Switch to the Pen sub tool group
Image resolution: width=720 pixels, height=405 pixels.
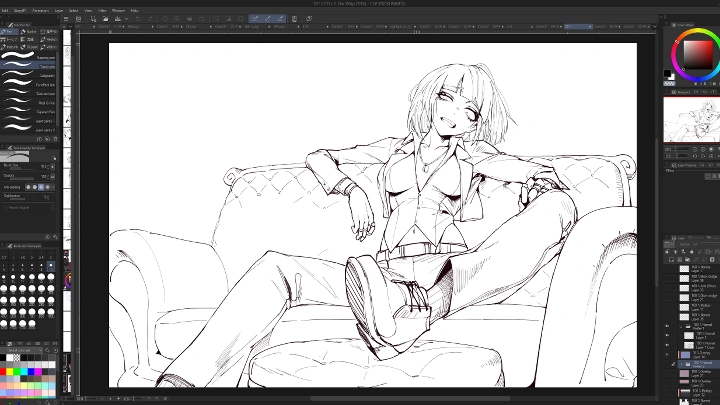[11, 31]
